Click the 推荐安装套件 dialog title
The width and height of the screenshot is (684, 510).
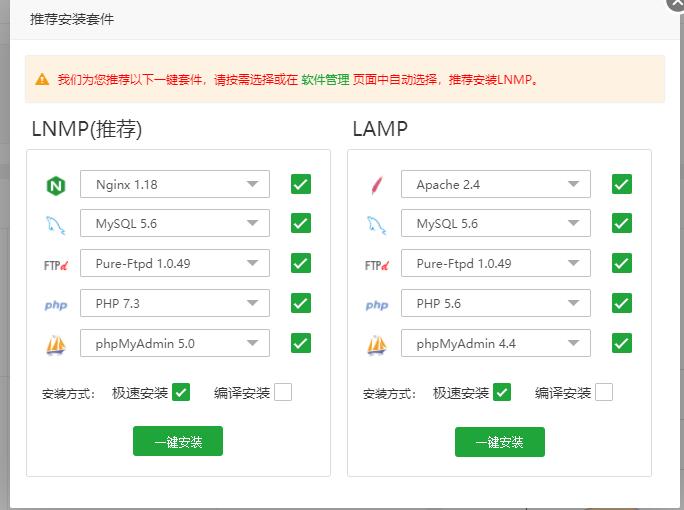point(72,19)
